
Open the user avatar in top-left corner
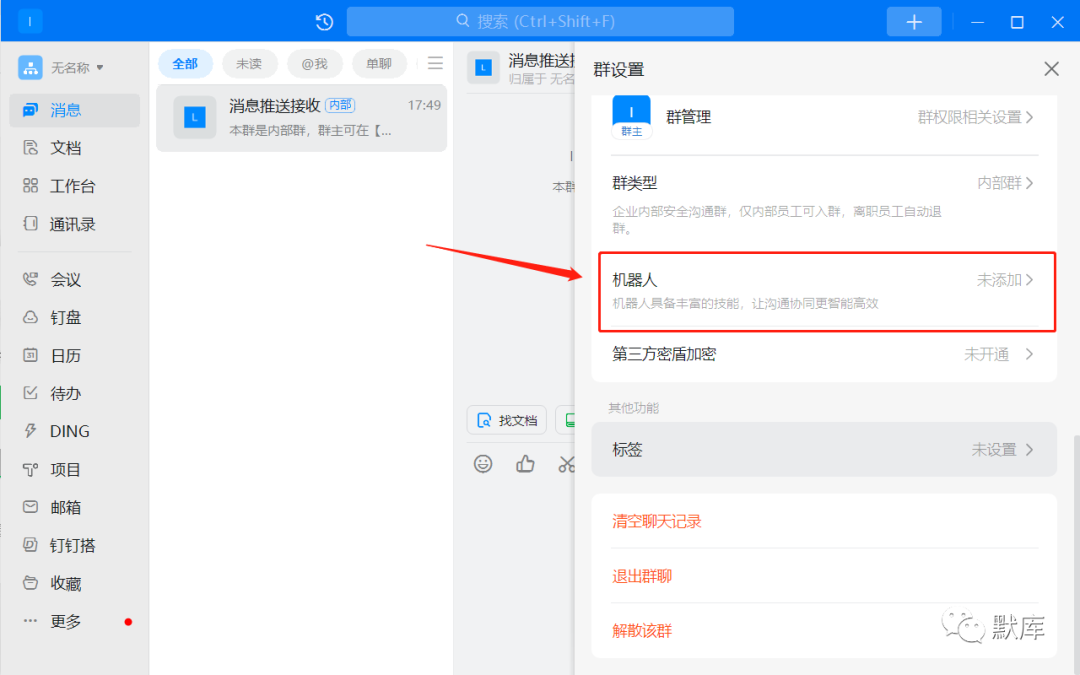point(30,21)
